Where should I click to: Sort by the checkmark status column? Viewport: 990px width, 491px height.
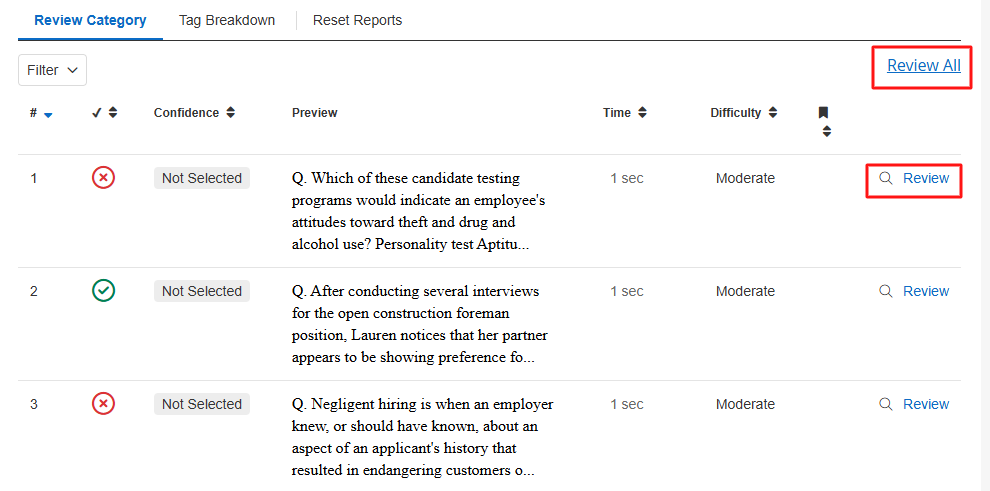point(105,113)
